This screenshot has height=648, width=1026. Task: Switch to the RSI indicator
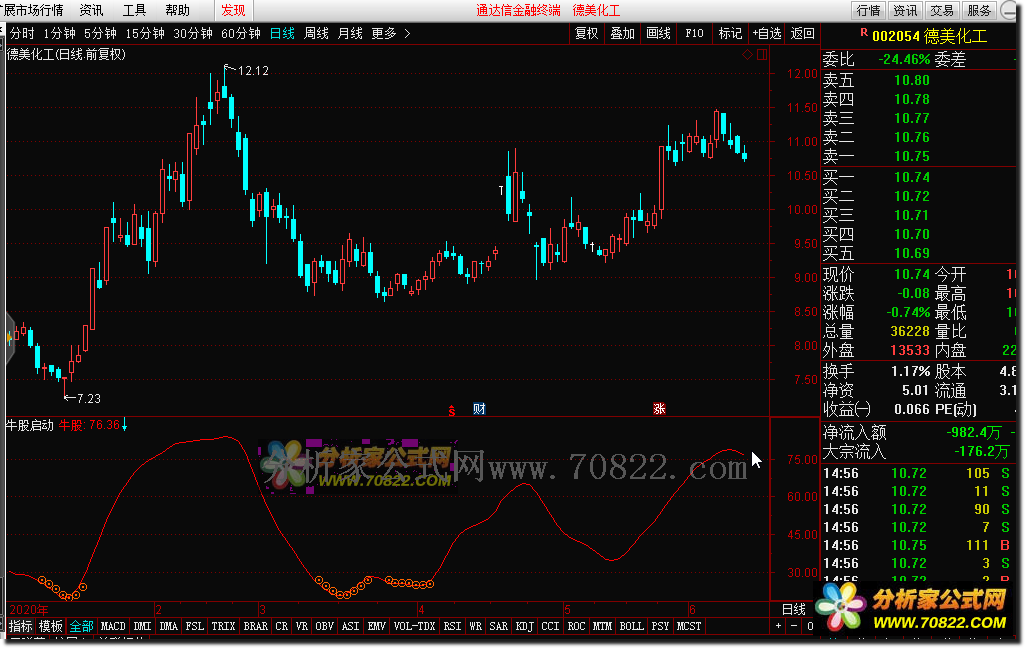point(452,626)
